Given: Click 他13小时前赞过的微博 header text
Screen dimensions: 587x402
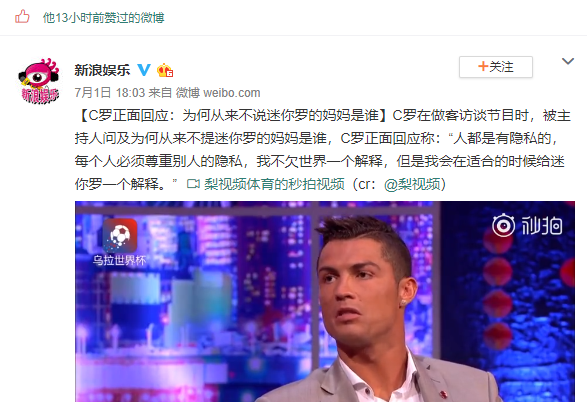Looking at the screenshot, I should (103, 17).
